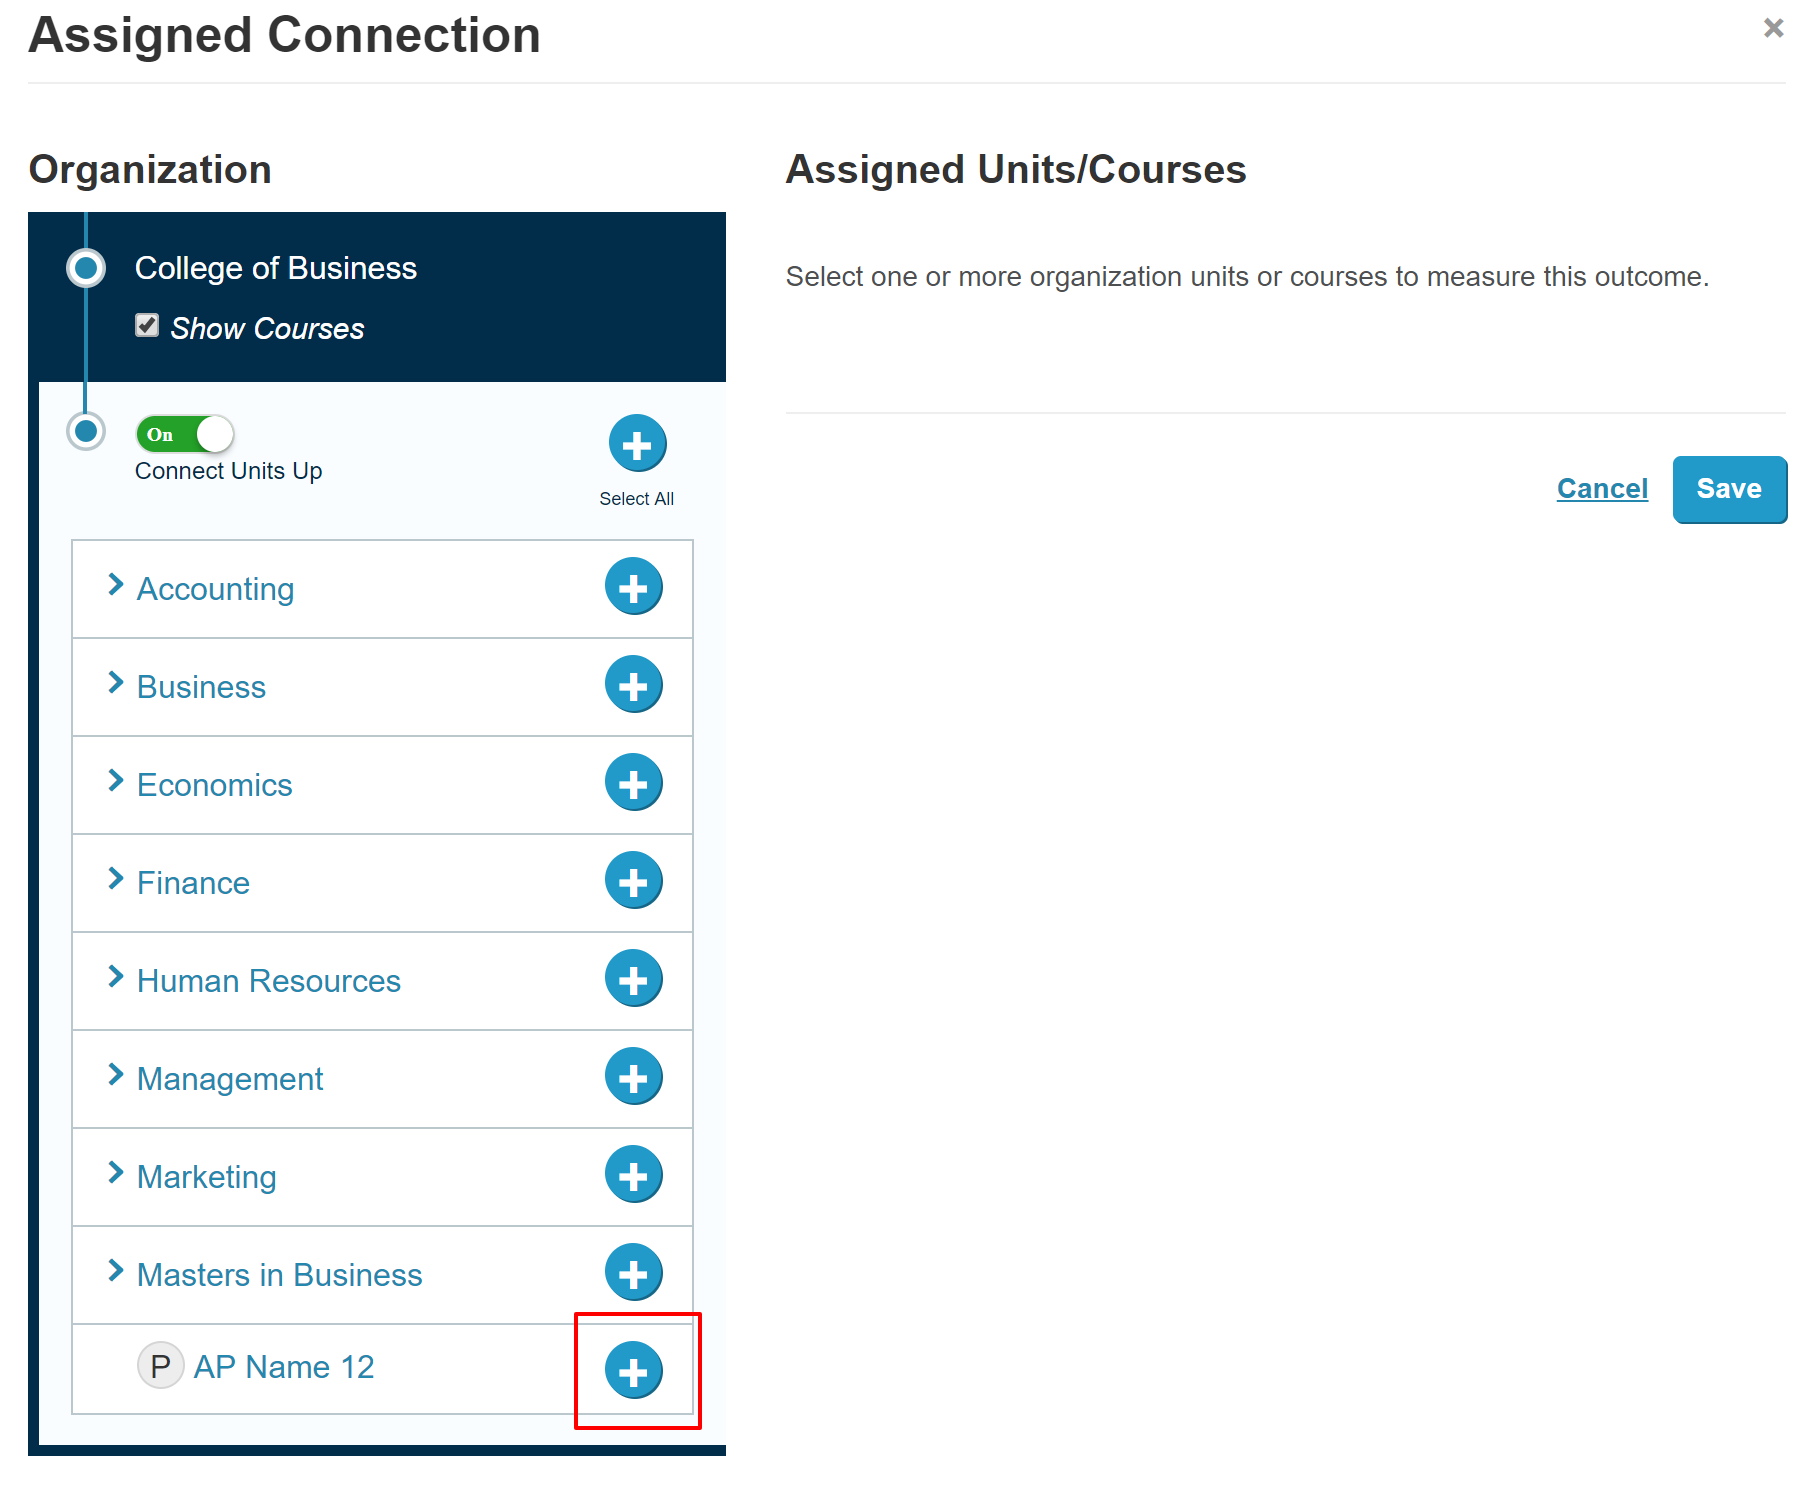
Task: Click the College of Business heading text
Action: [x=276, y=268]
